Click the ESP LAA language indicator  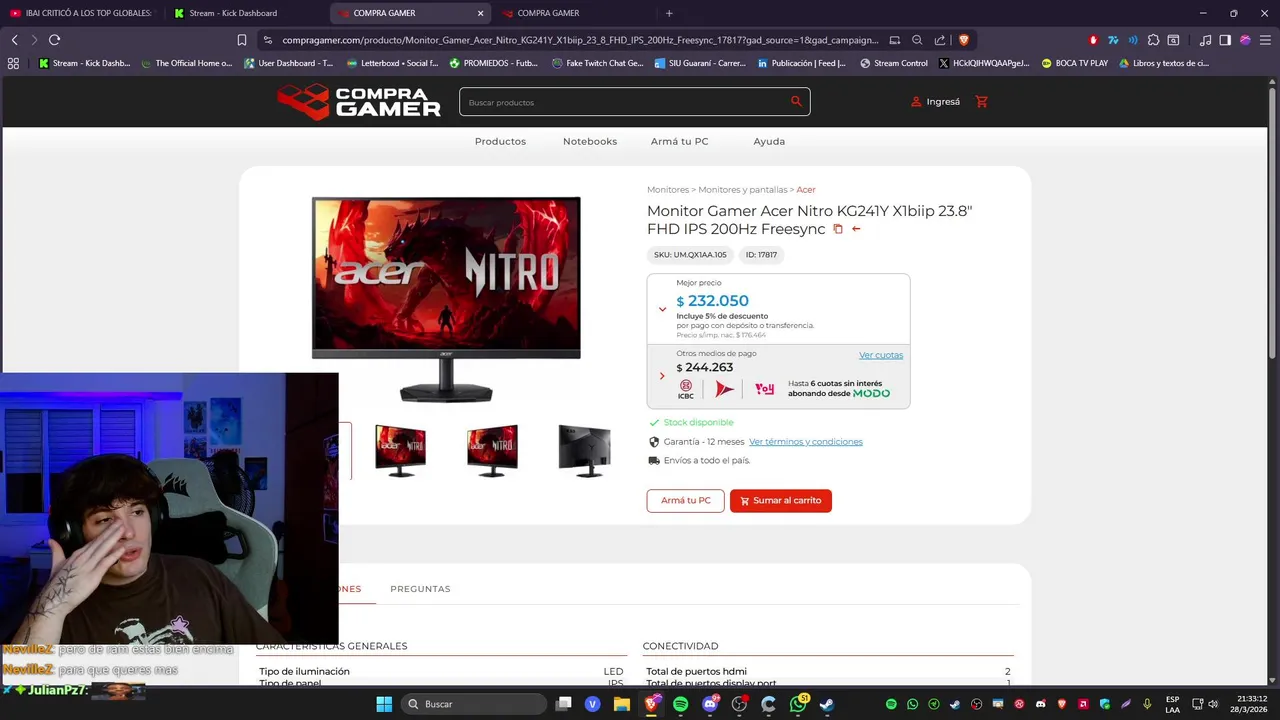[1172, 704]
